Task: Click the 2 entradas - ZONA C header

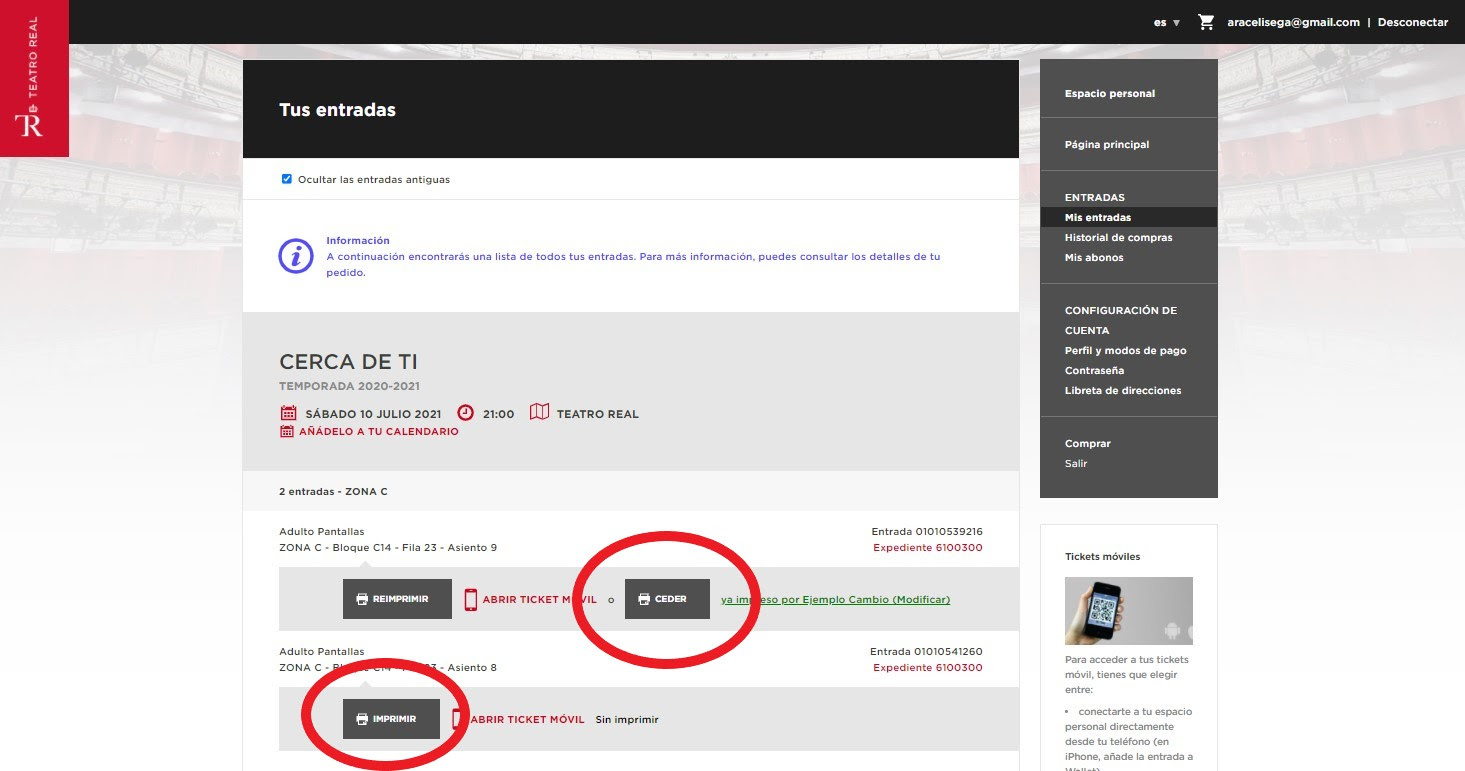Action: 333,491
